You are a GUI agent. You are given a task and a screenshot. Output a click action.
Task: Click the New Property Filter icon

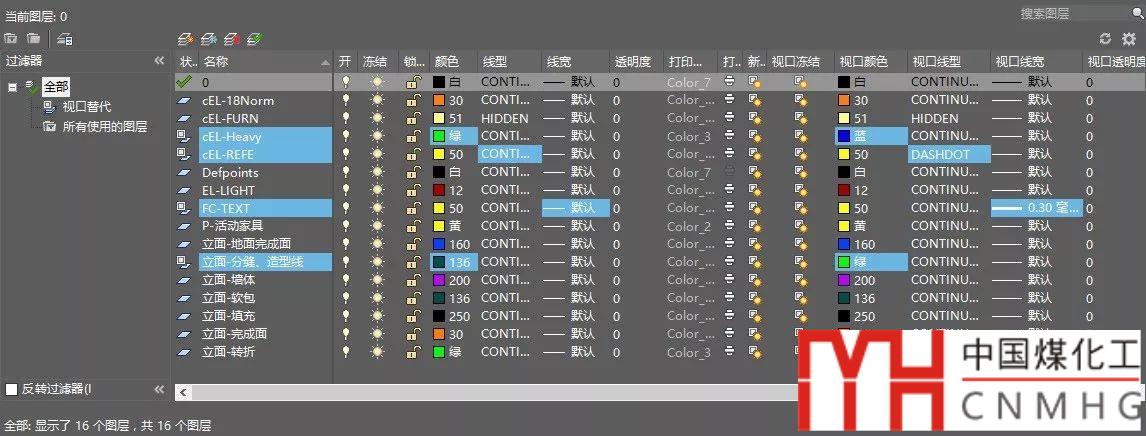pos(10,38)
